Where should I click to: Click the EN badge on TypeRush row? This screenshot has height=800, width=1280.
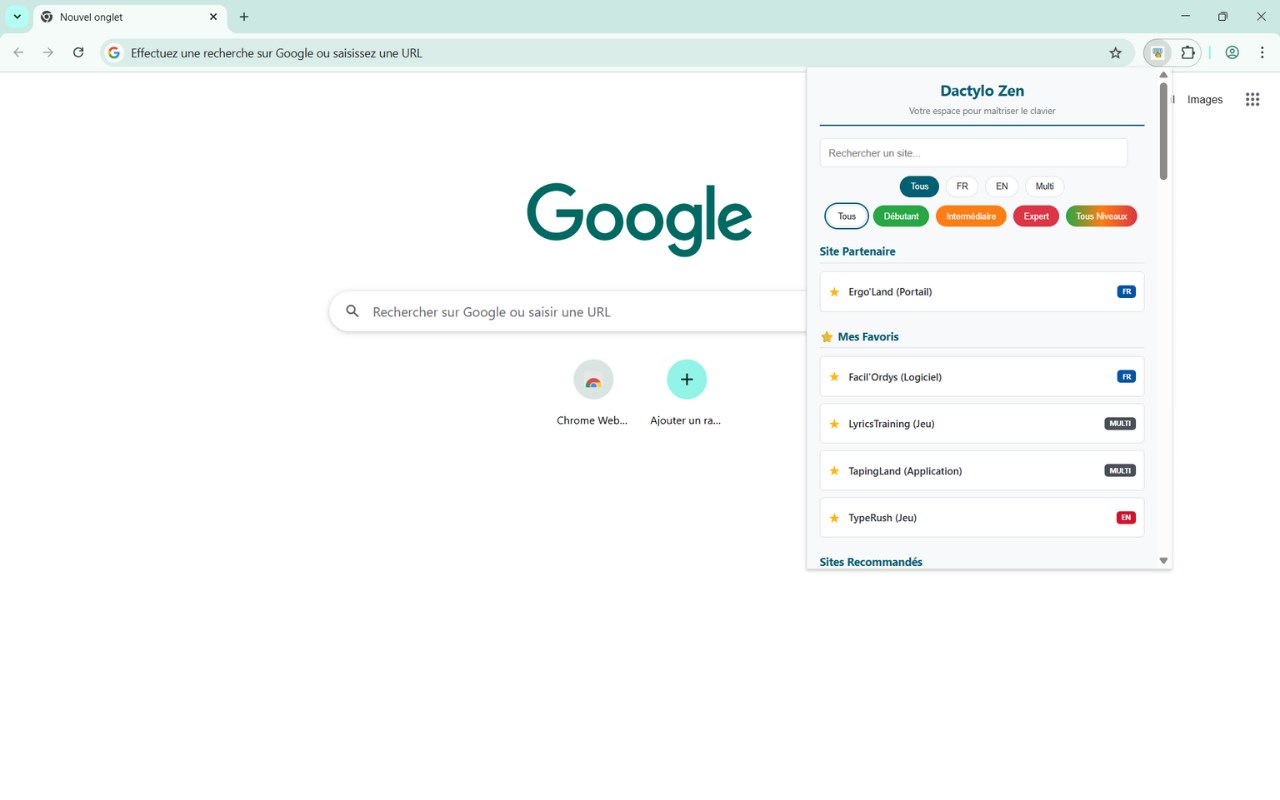1126,518
